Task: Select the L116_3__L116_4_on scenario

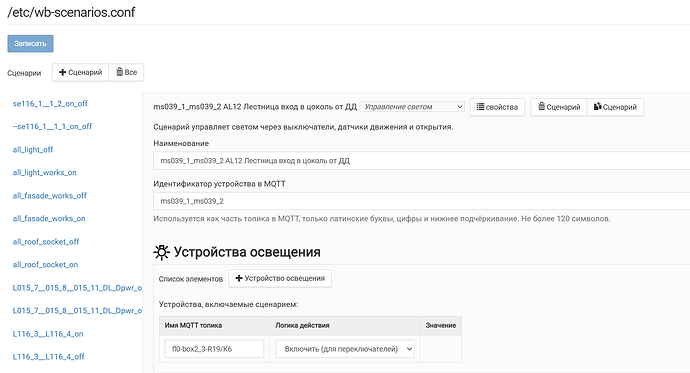Action: (x=48, y=334)
